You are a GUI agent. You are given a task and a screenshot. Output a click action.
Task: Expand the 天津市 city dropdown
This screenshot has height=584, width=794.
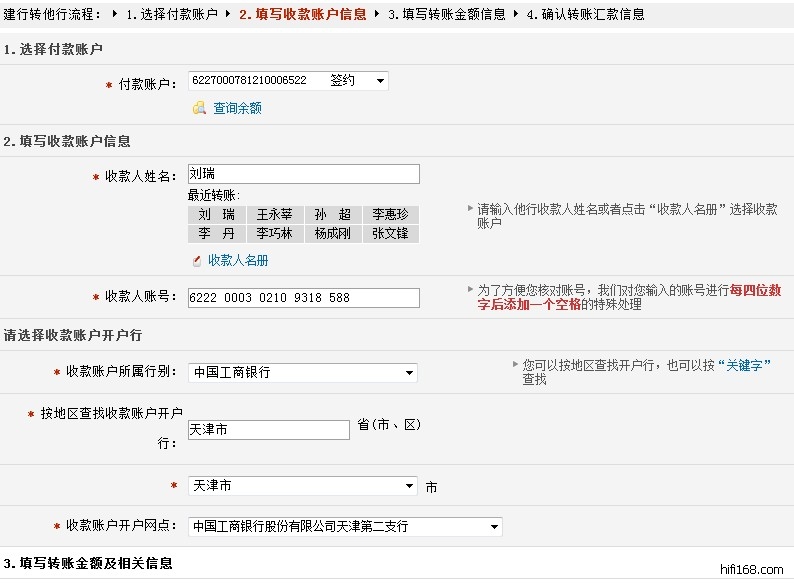point(409,486)
